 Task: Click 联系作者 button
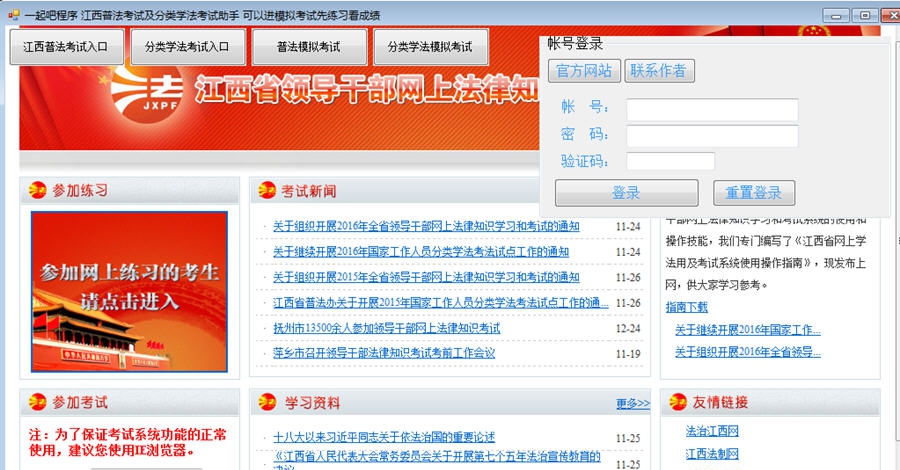pyautogui.click(x=659, y=71)
